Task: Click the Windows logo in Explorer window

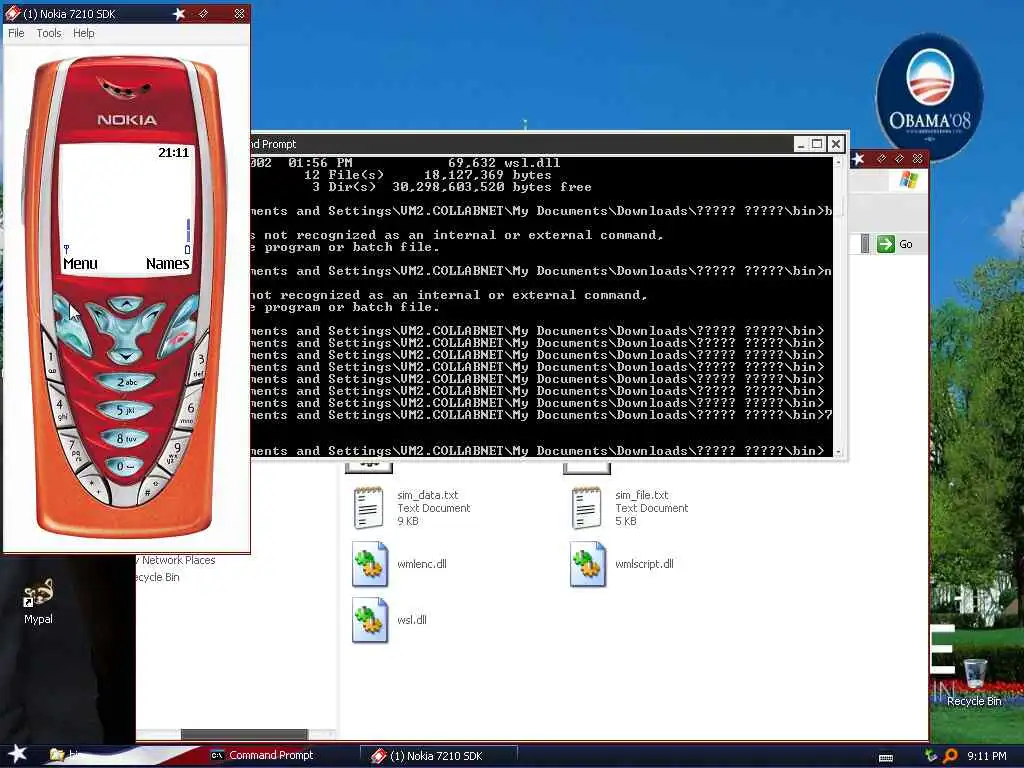Action: coord(908,180)
